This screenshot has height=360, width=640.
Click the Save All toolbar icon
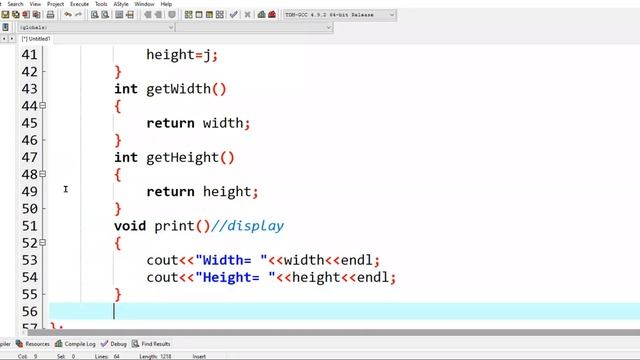(x=16, y=15)
